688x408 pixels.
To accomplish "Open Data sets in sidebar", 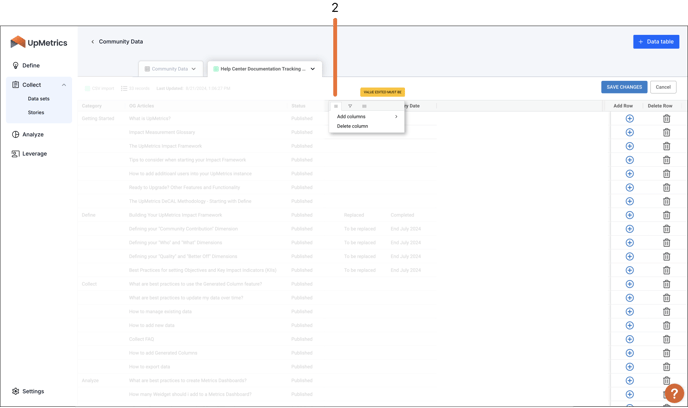I will [x=39, y=99].
